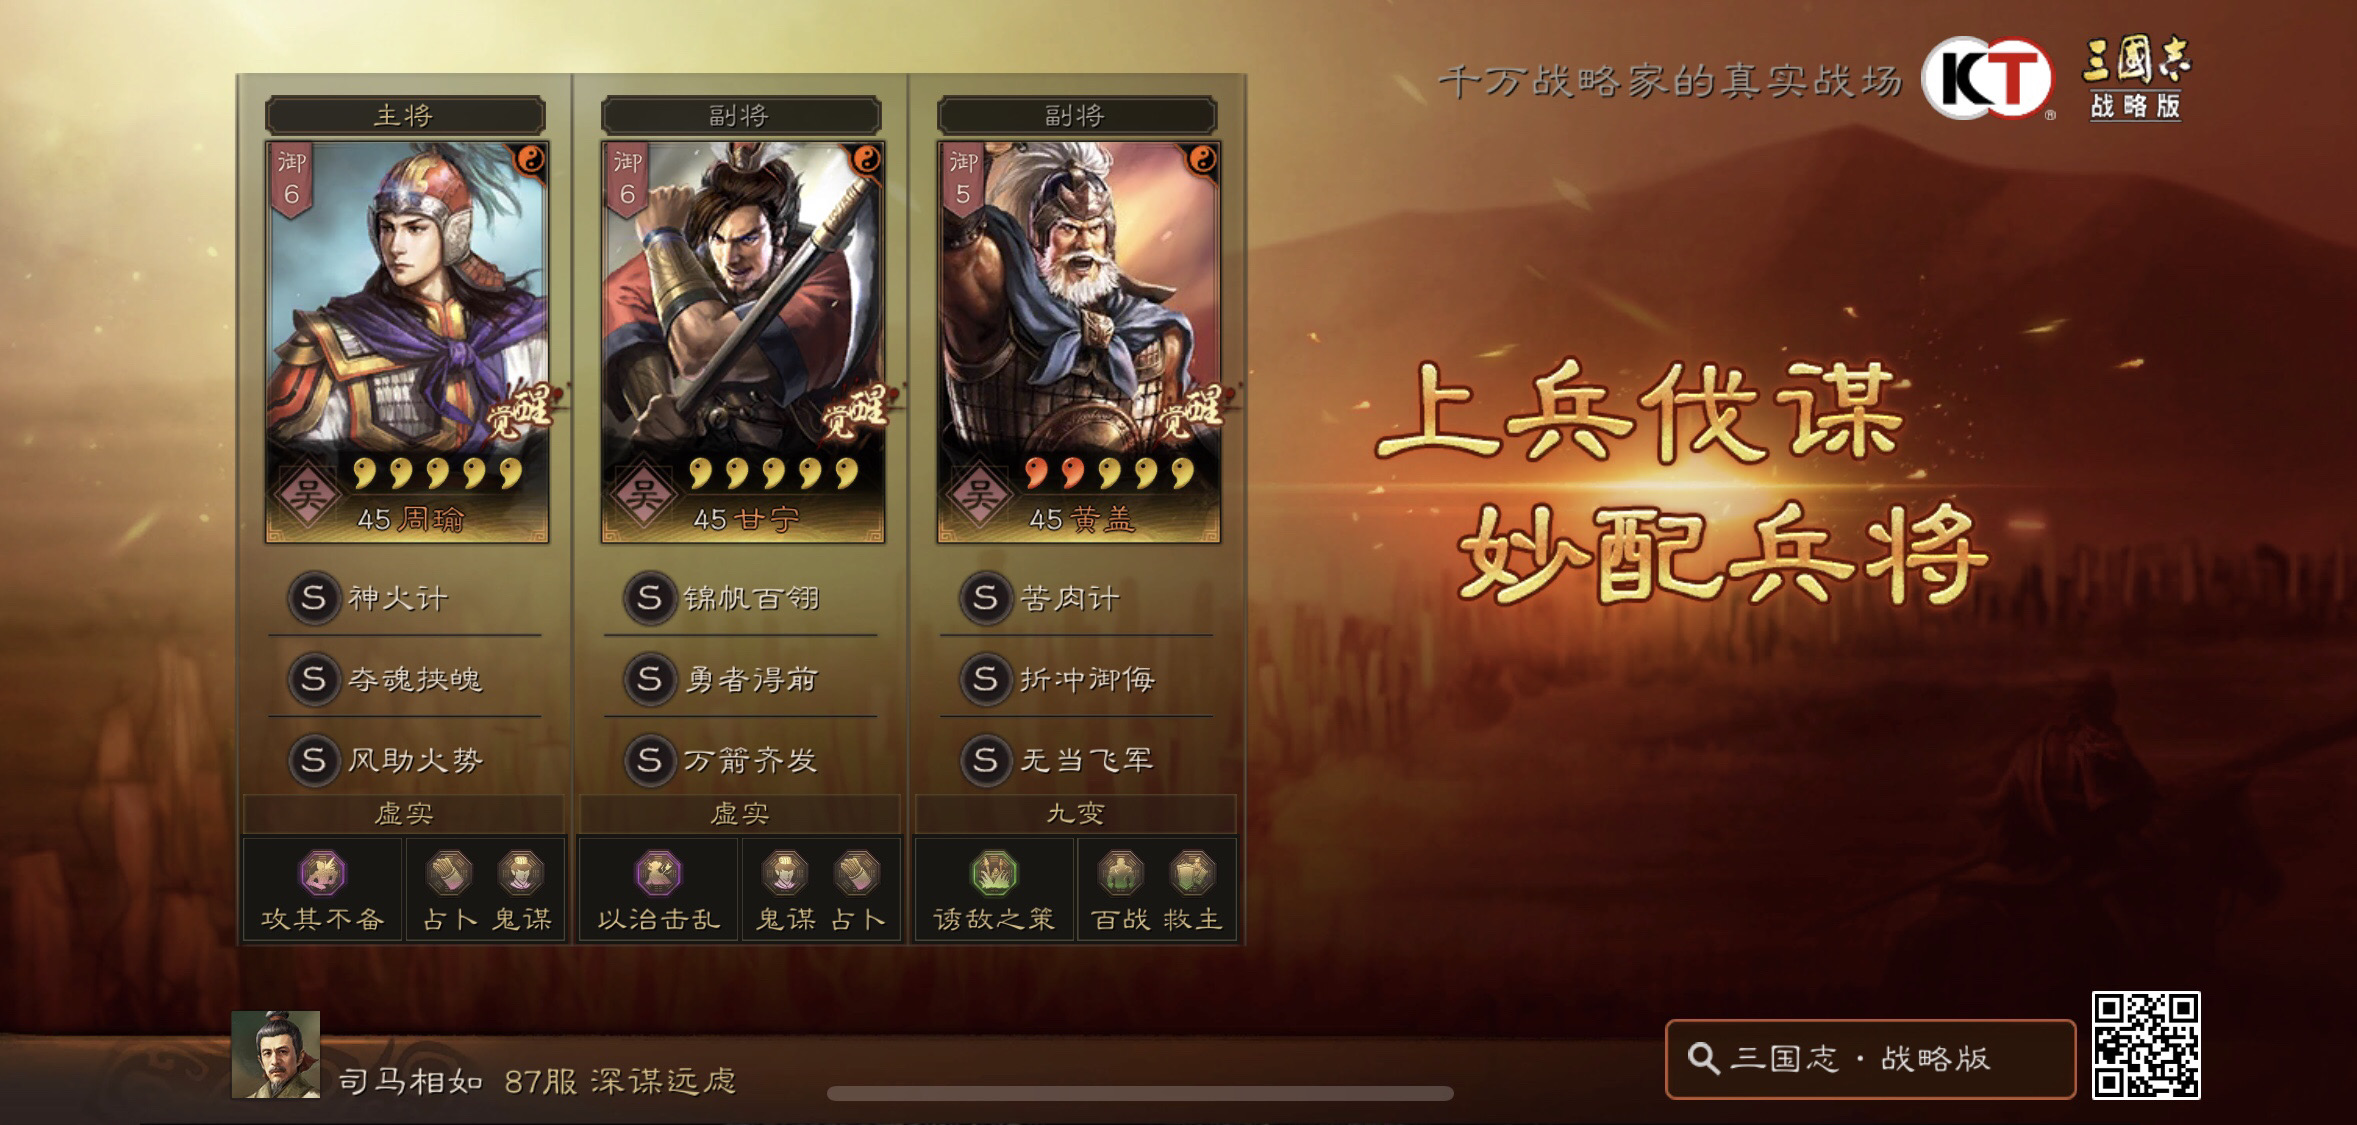Tap the 以治击乱 tactic icon
2357x1125 pixels.
658,873
